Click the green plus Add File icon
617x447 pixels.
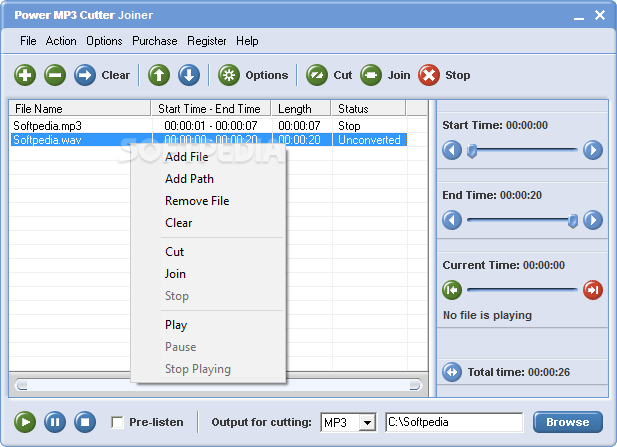(25, 75)
